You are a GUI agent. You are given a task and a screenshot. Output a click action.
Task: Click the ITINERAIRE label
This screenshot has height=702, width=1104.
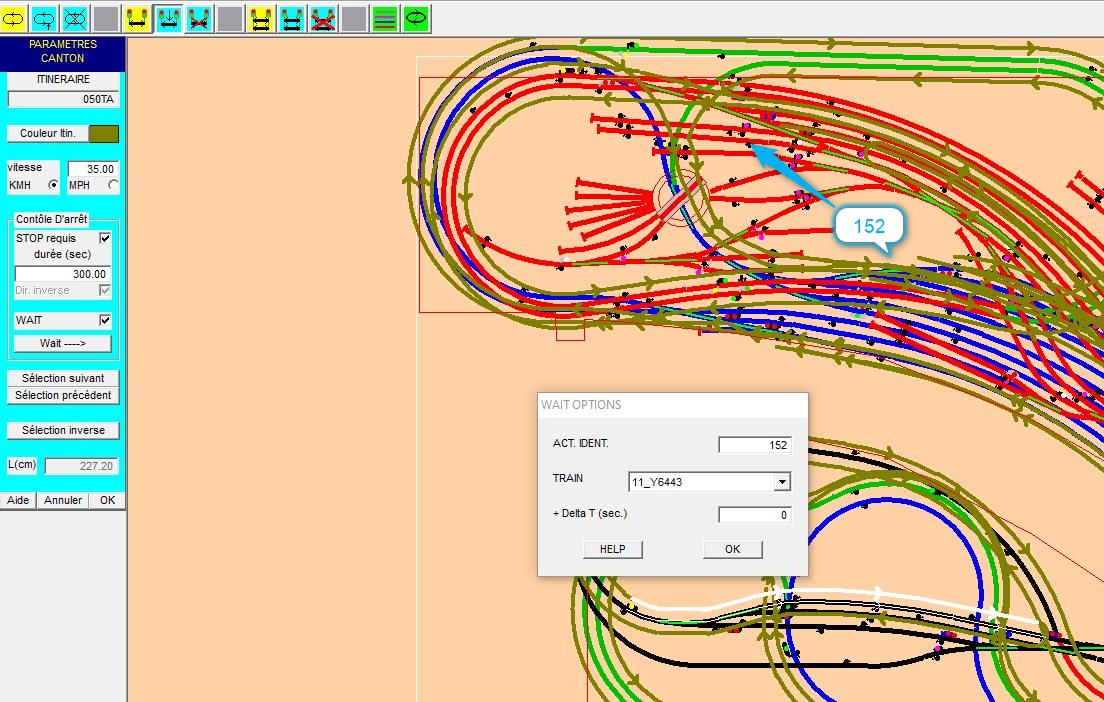[63, 80]
